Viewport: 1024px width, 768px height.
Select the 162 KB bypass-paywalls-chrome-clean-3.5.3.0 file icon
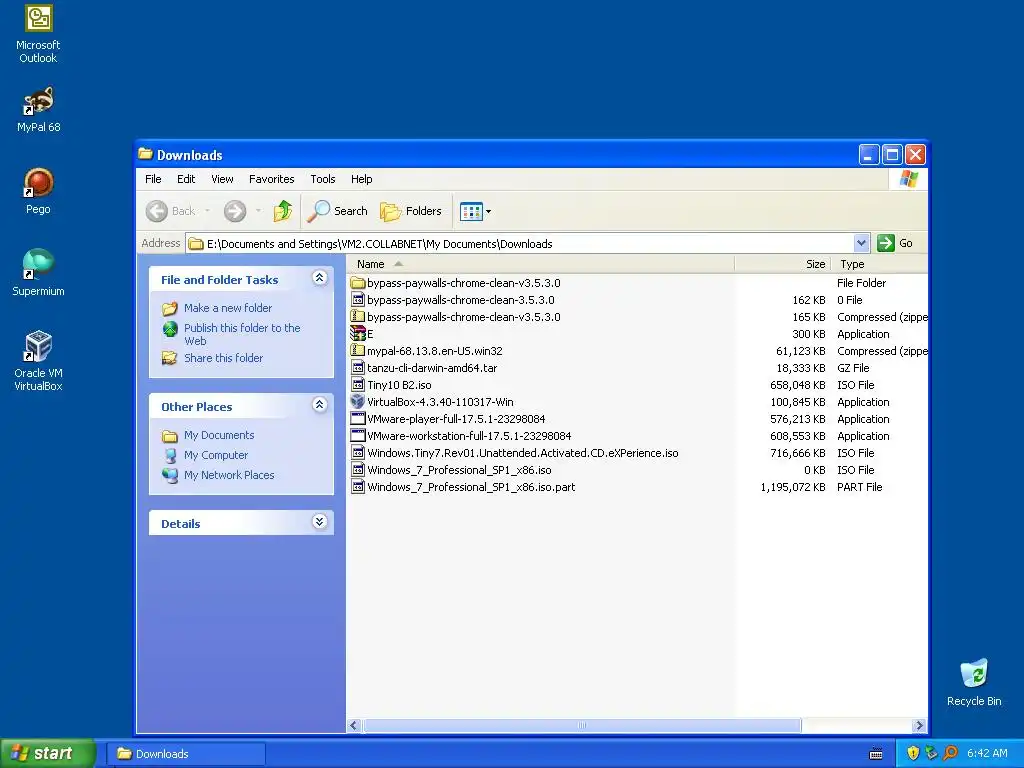pyautogui.click(x=357, y=300)
